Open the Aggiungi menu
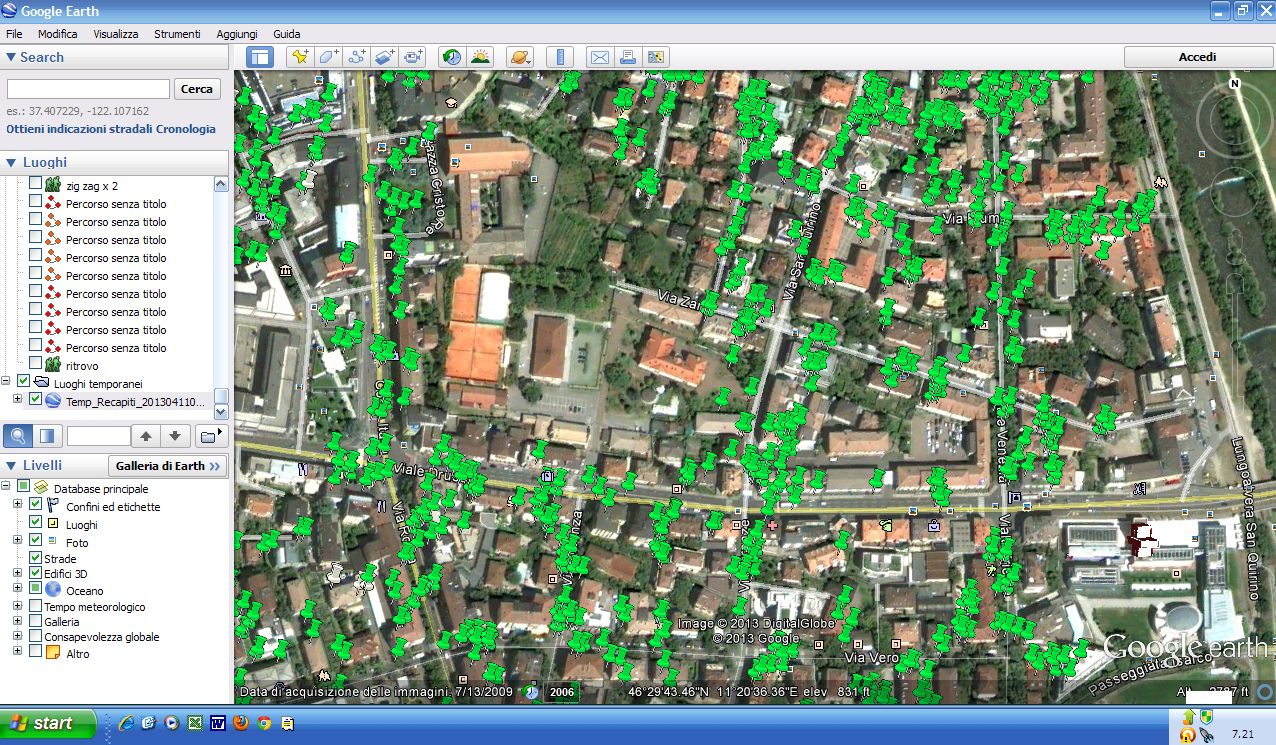1276x745 pixels. coord(237,34)
